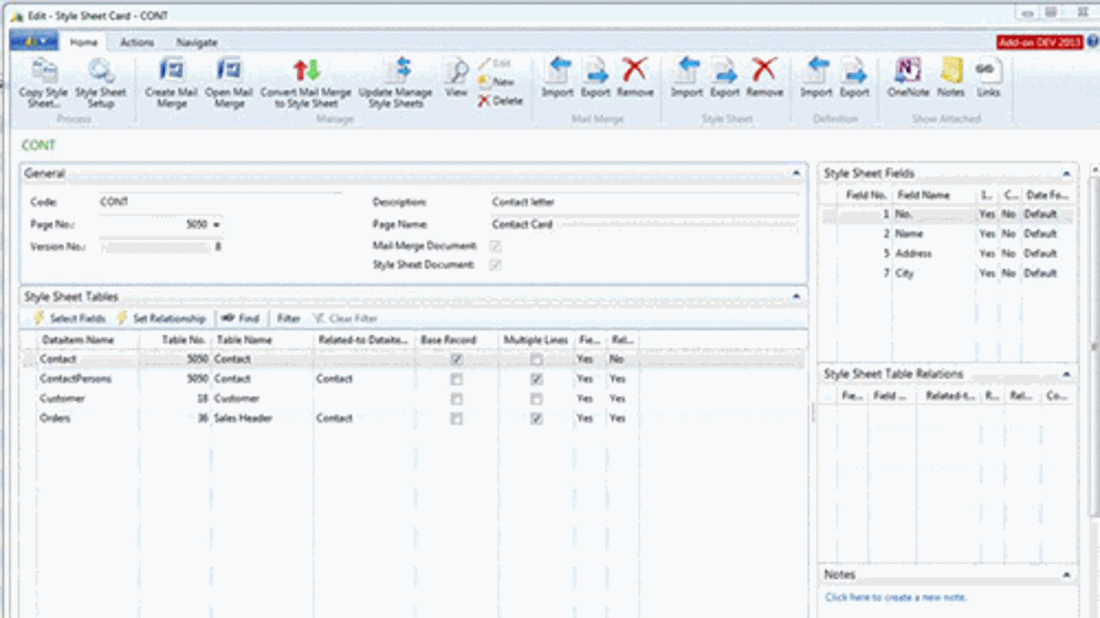Image resolution: width=1100 pixels, height=618 pixels.
Task: Click the Description input field
Action: (644, 202)
